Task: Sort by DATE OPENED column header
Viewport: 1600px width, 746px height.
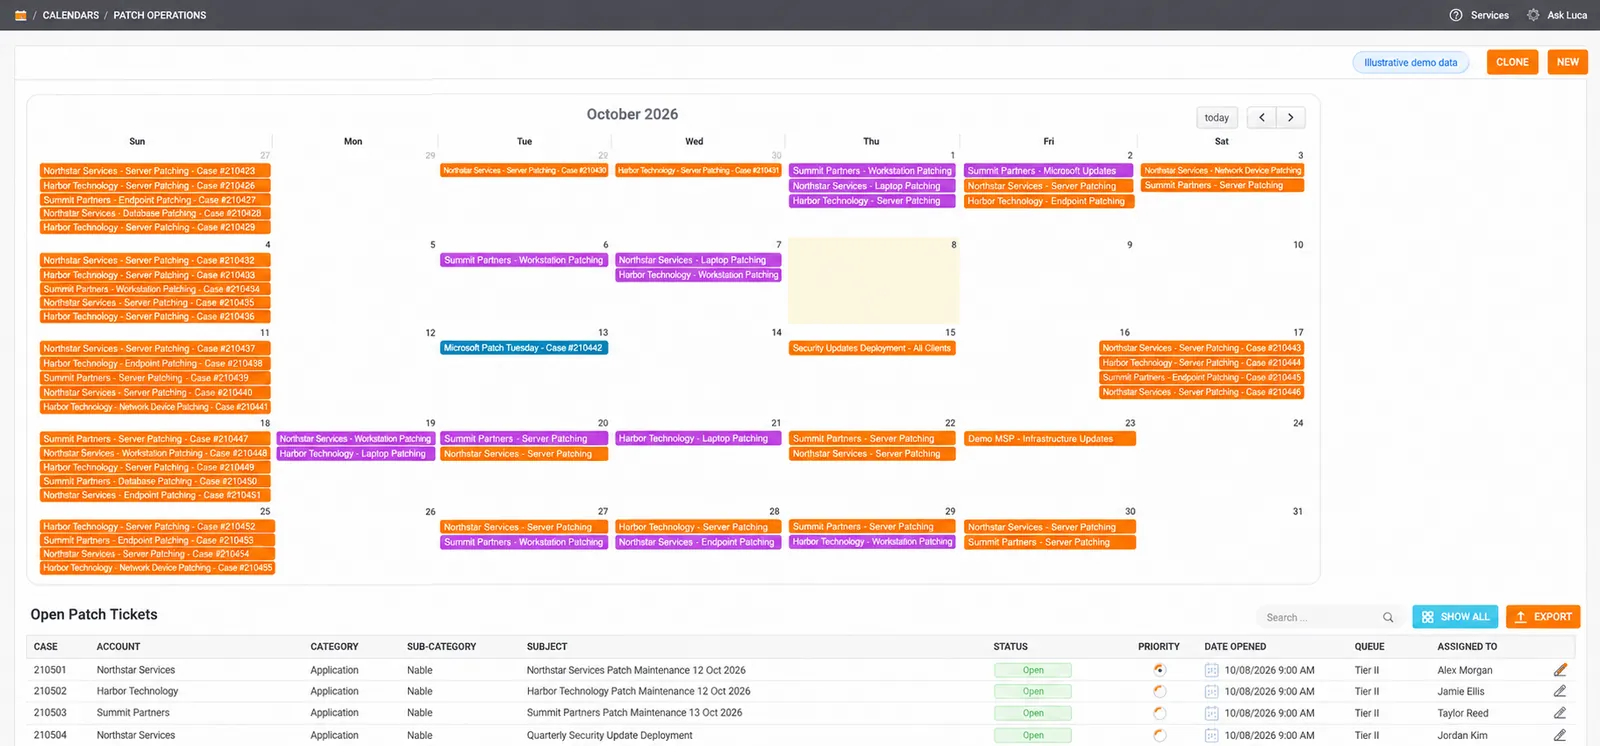Action: 1235,647
